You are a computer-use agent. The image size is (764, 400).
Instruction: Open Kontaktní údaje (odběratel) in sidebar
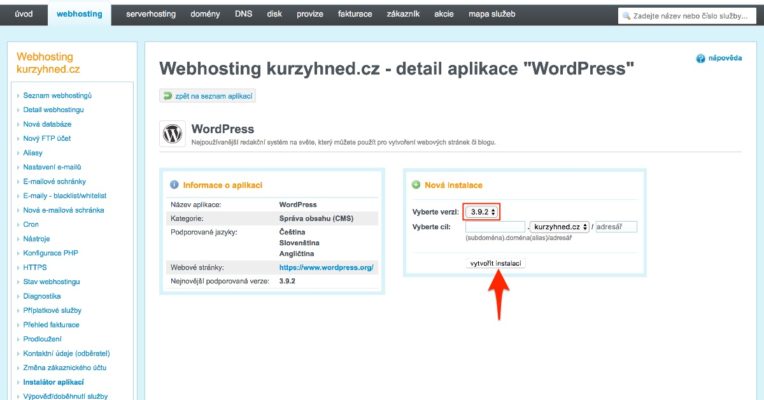tap(67, 353)
